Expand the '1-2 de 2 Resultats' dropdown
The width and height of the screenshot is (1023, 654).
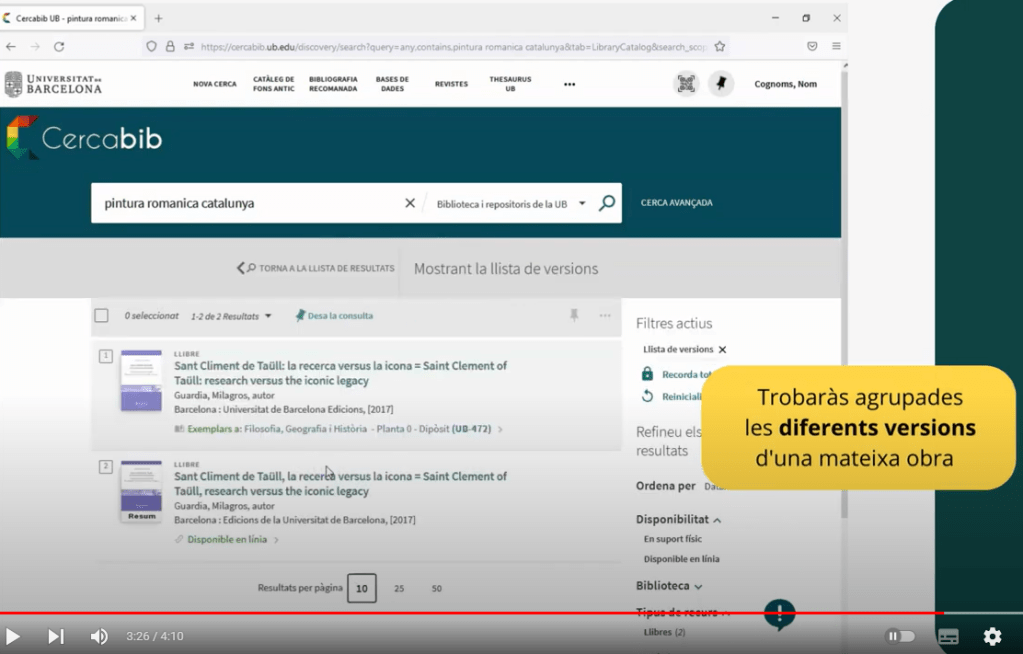pos(231,316)
